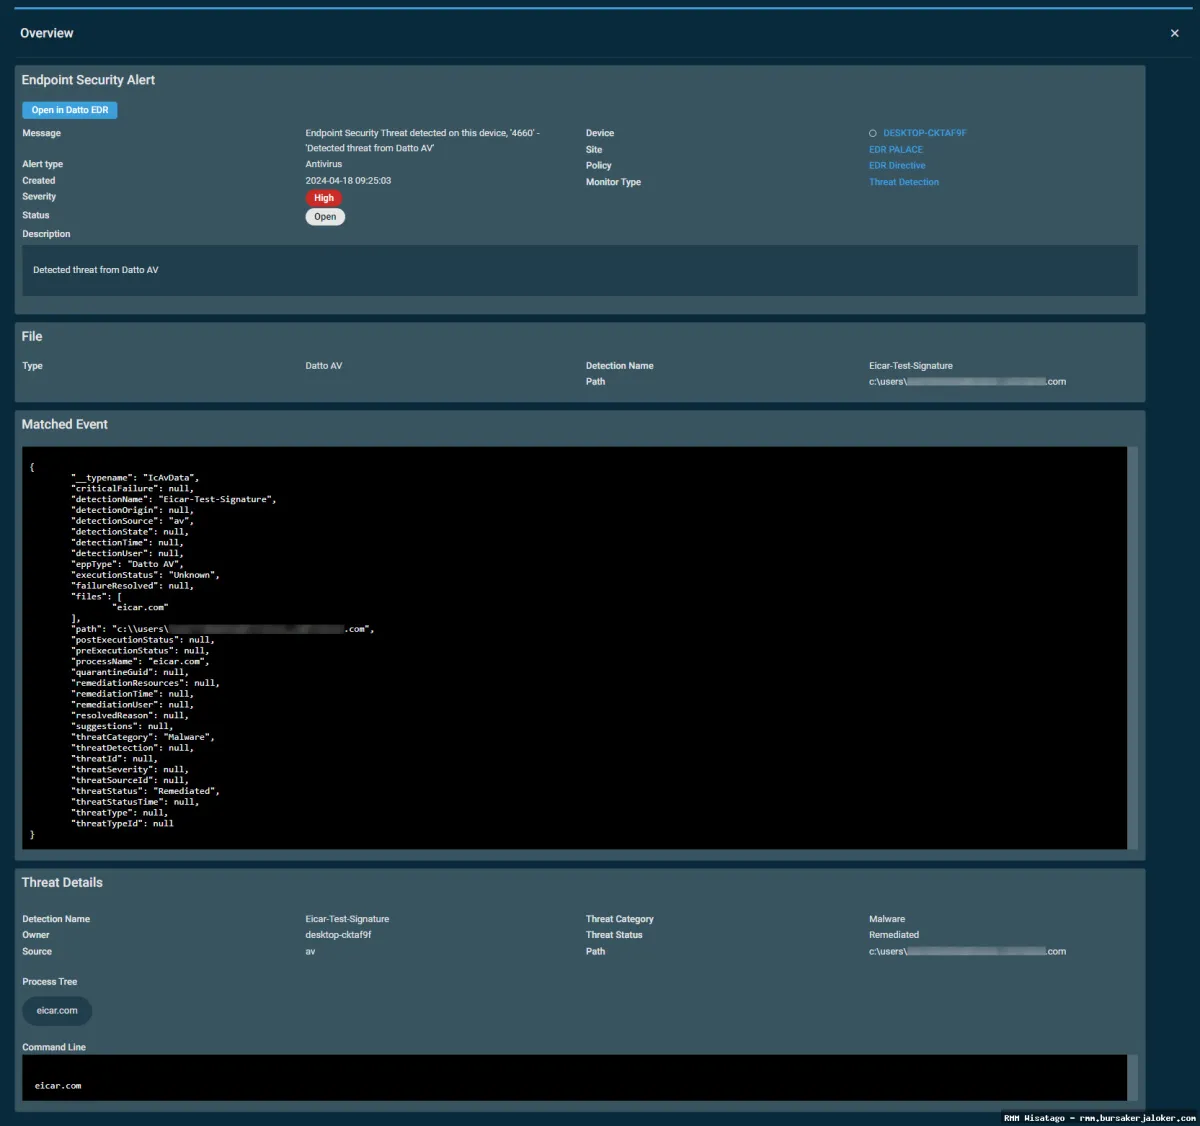Click the Open in Datto EDR button
Screen dimensions: 1200x1126
click(x=70, y=110)
